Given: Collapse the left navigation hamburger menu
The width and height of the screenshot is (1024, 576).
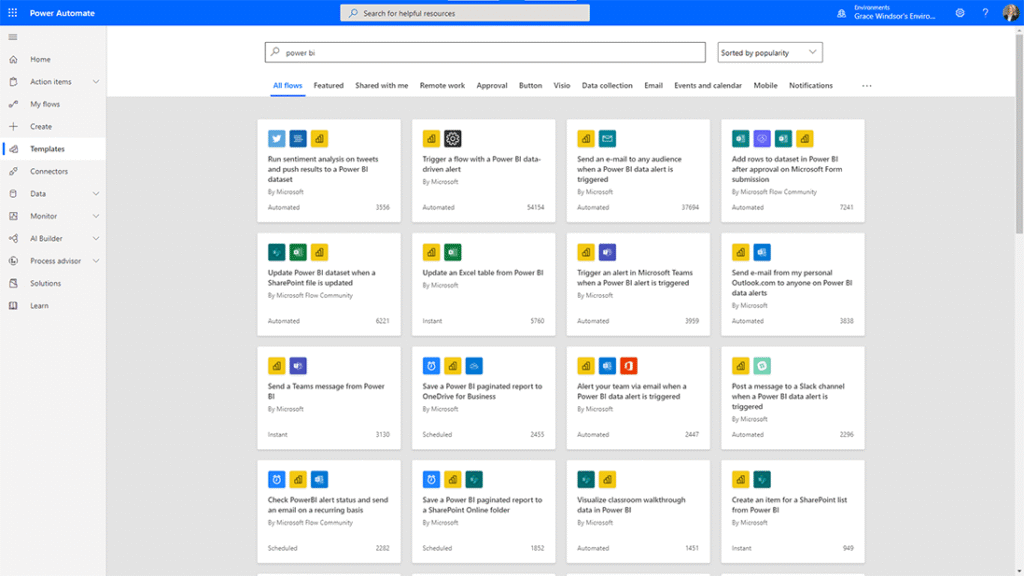Looking at the screenshot, I should [13, 37].
